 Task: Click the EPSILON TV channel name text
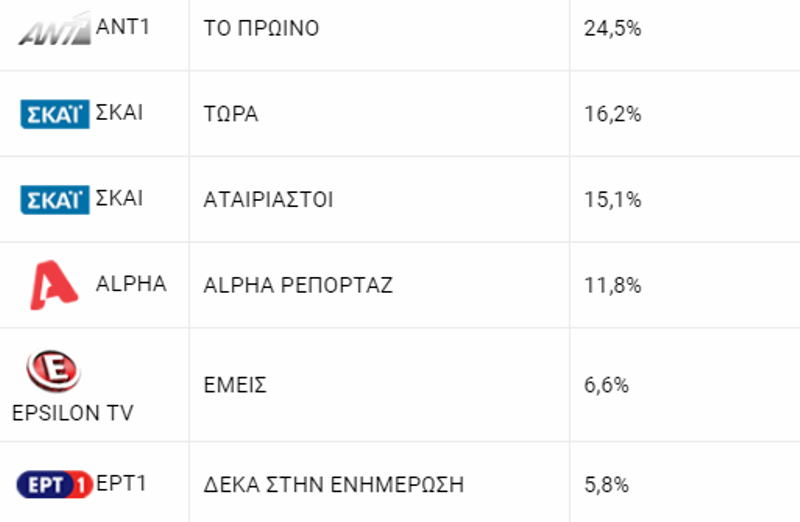pos(72,413)
